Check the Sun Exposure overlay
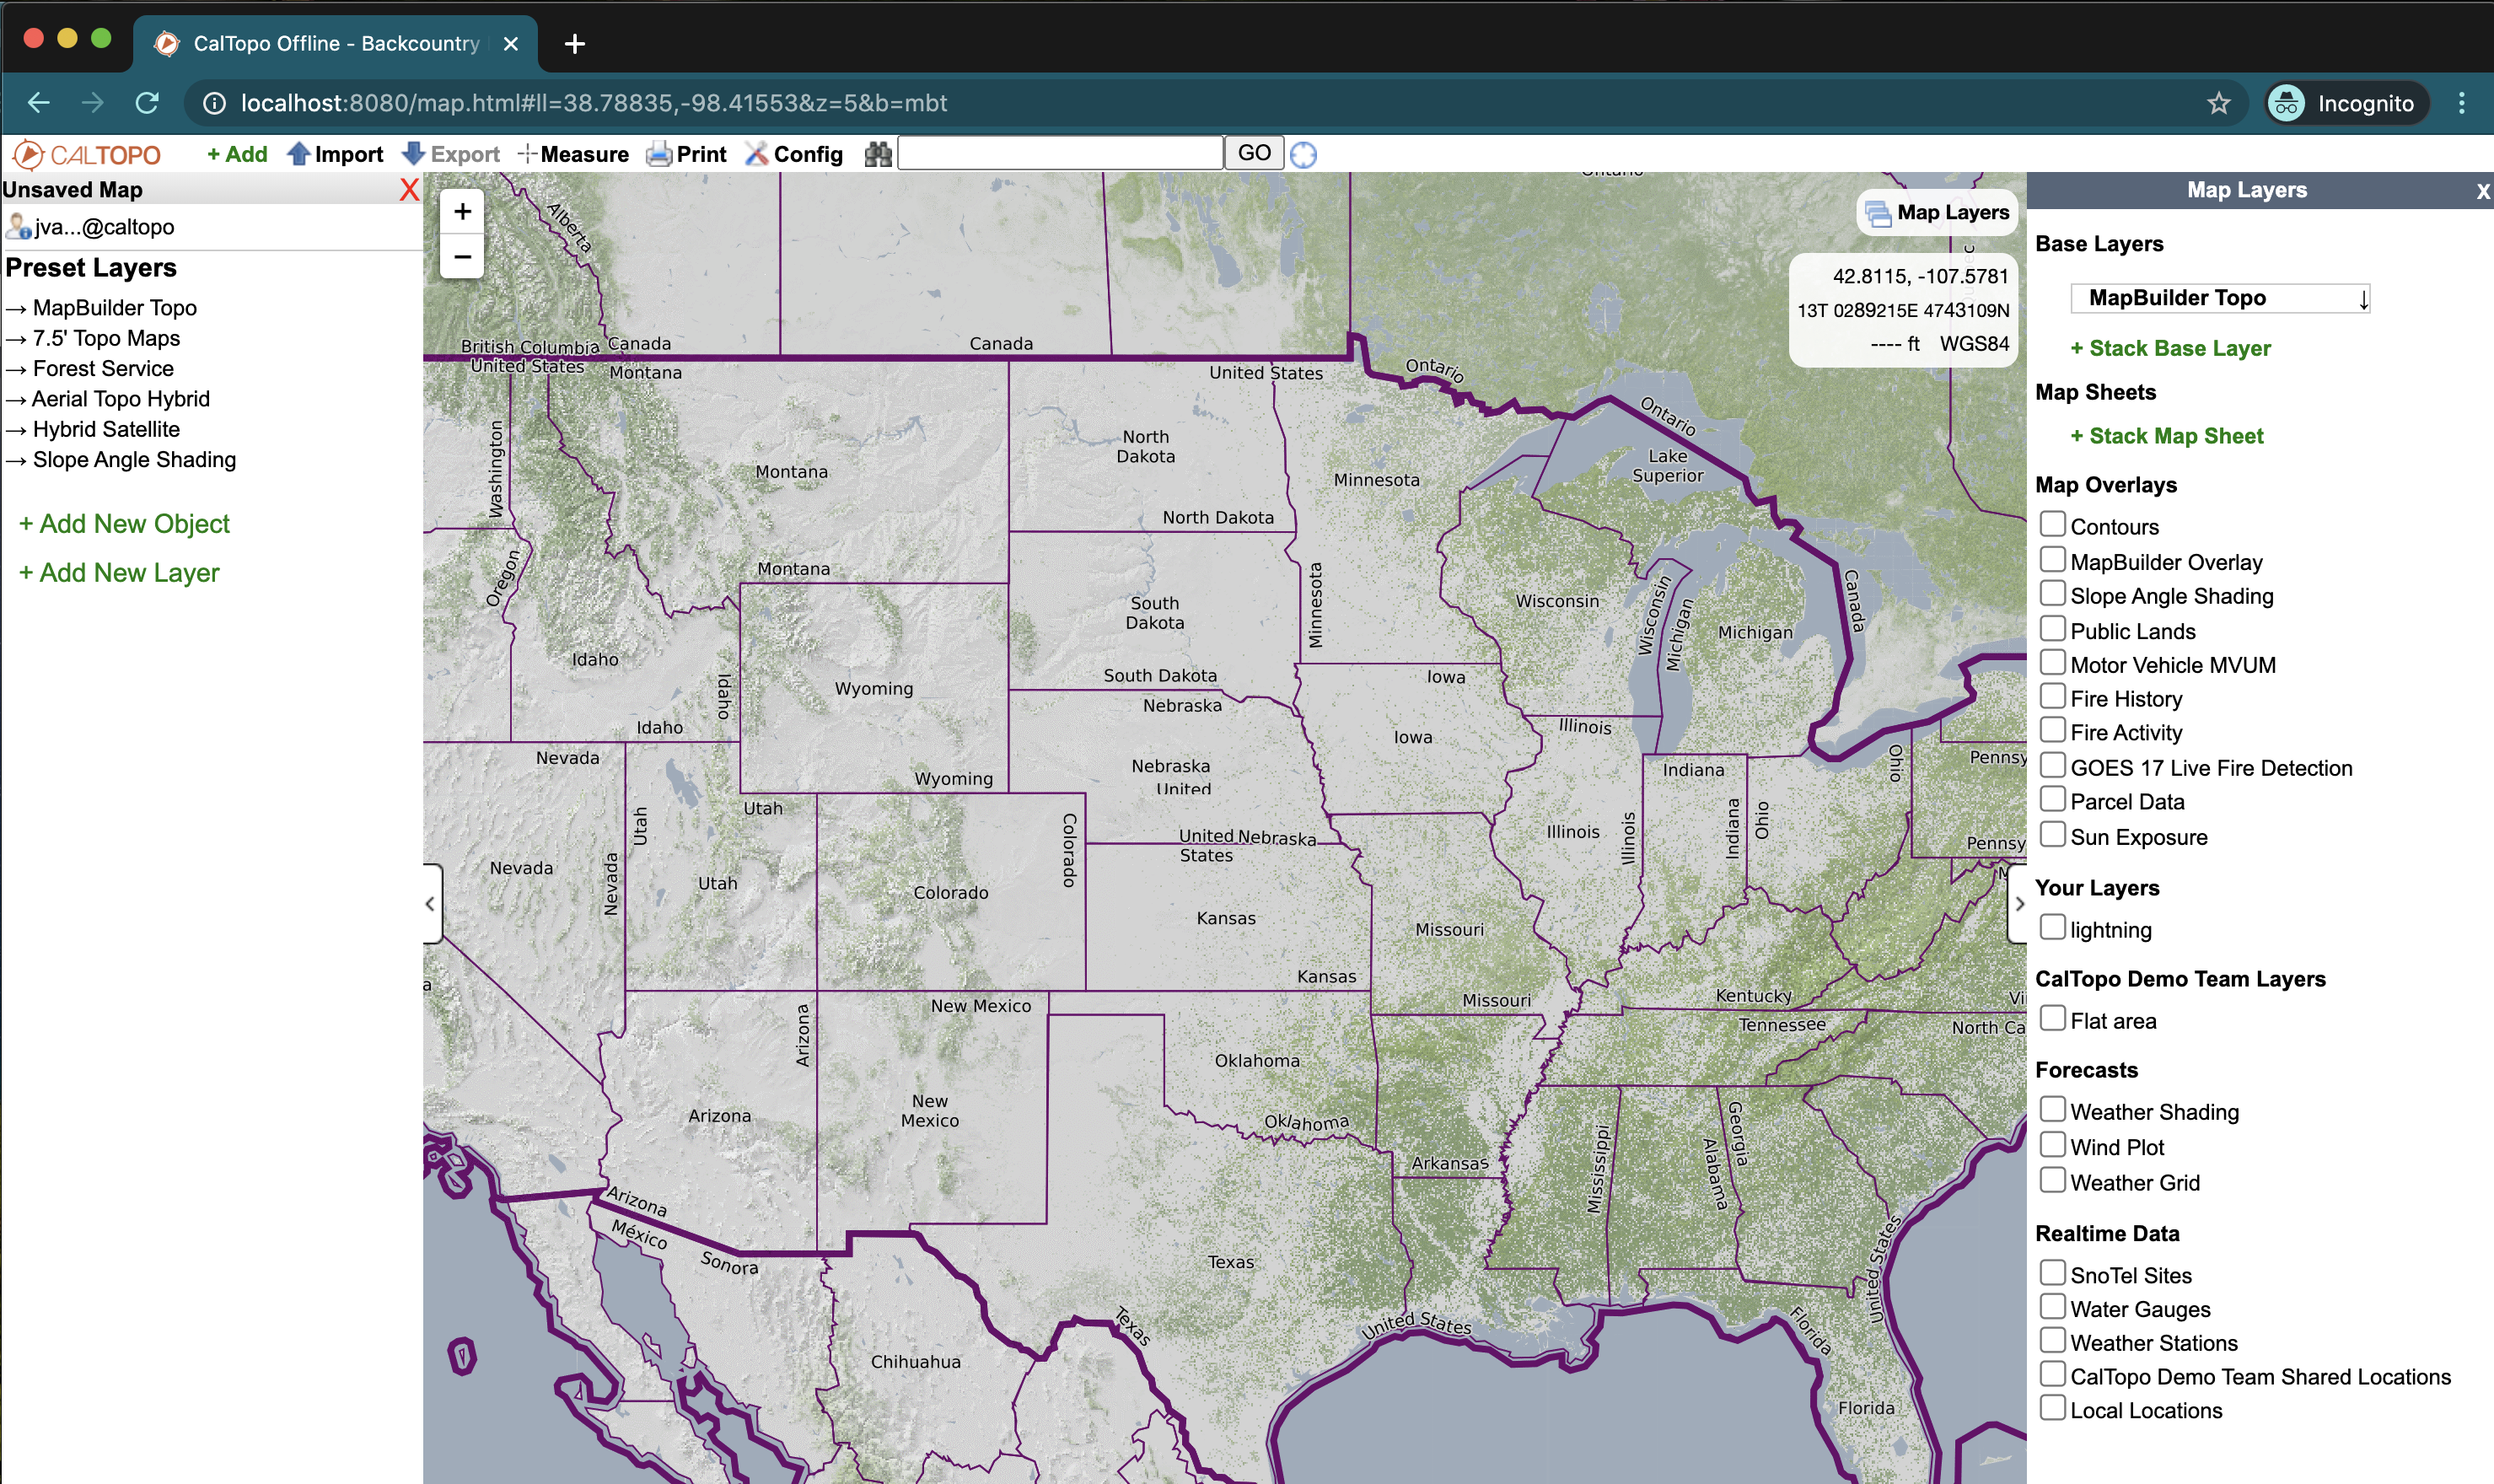Image resolution: width=2494 pixels, height=1484 pixels. pyautogui.click(x=2052, y=834)
